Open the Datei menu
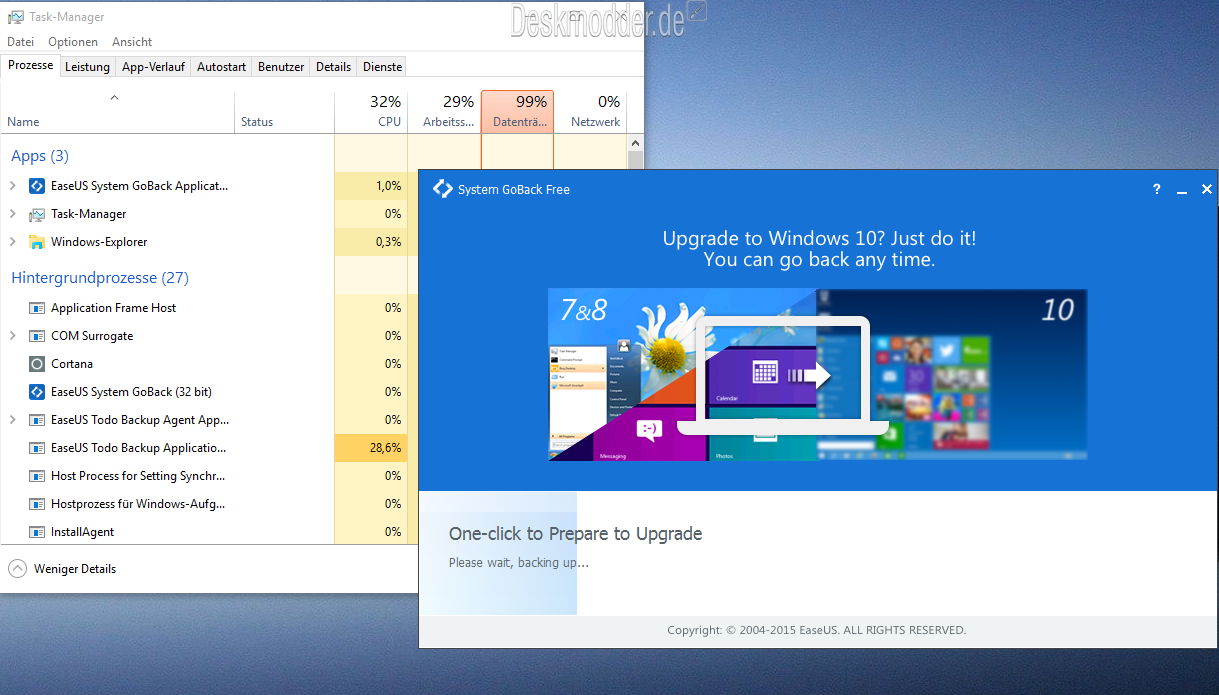The width and height of the screenshot is (1219, 695). [20, 42]
